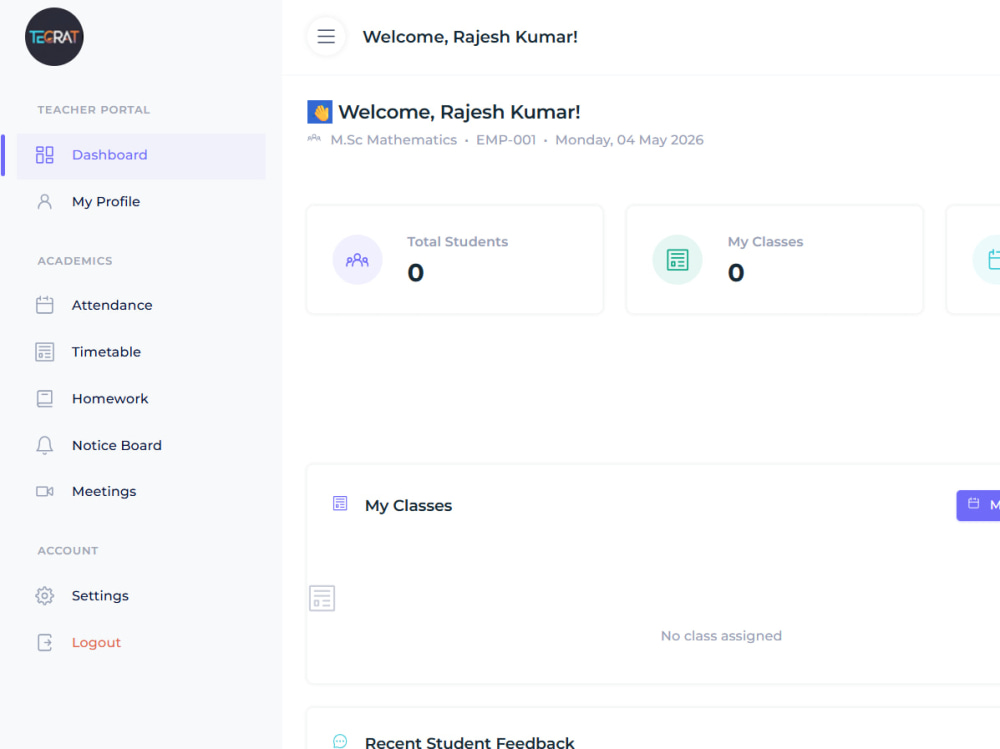Viewport: 1000px width, 749px height.
Task: Click the Attendance calendar icon
Action: coord(45,305)
